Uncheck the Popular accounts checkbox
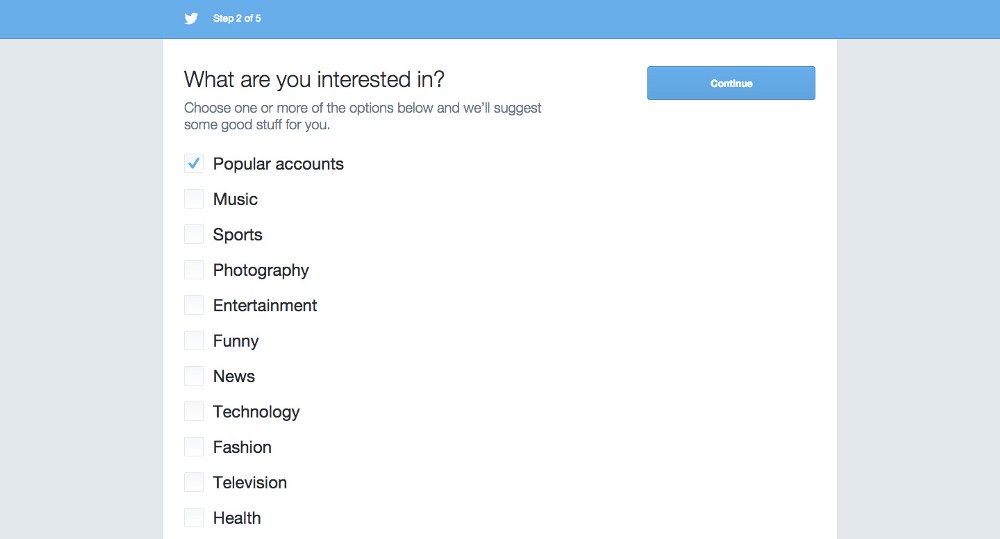This screenshot has width=1000, height=539. 194,163
